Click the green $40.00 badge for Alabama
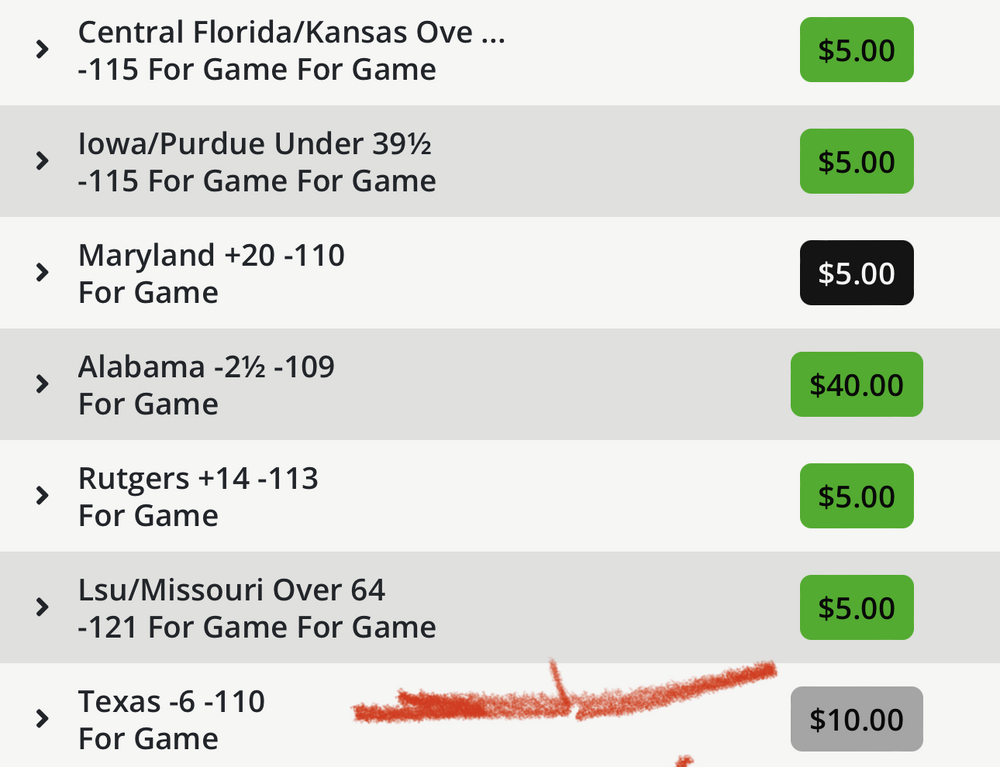 (856, 385)
